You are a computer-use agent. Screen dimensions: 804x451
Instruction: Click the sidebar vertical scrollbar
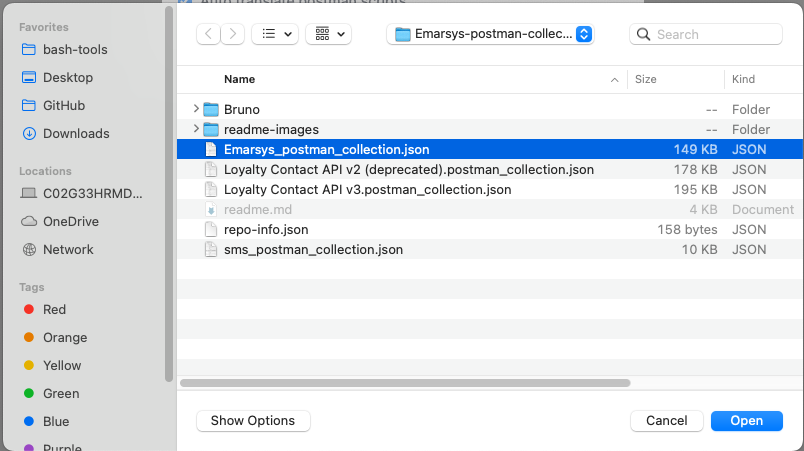pos(169,194)
